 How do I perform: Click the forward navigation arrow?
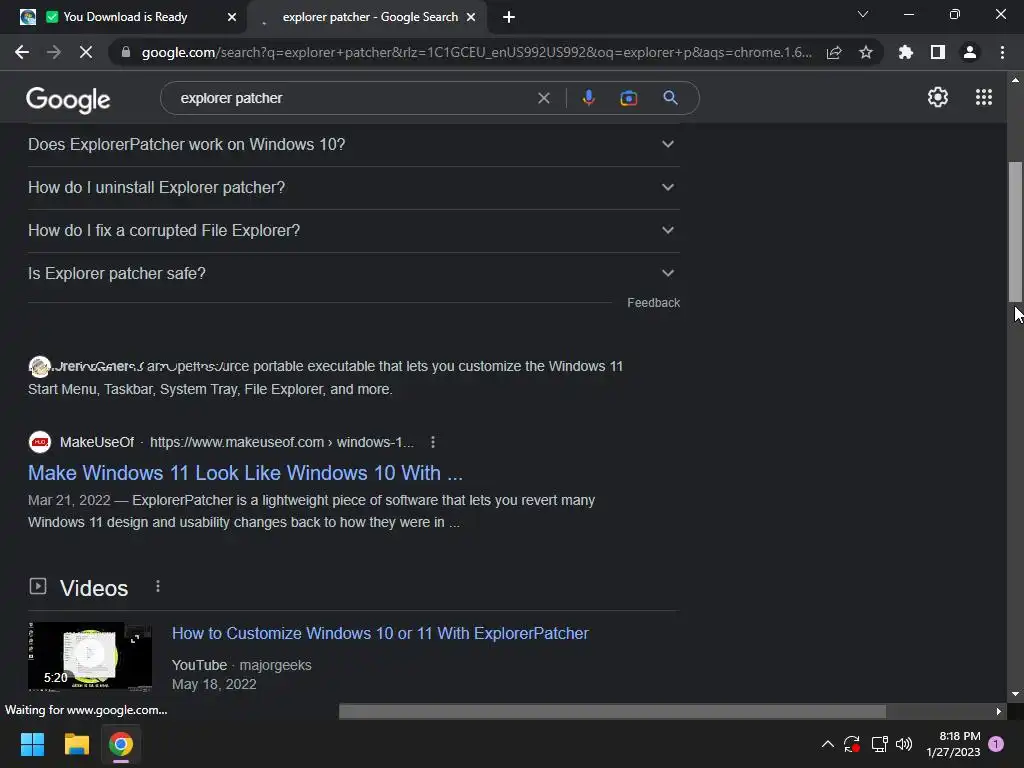pos(54,52)
